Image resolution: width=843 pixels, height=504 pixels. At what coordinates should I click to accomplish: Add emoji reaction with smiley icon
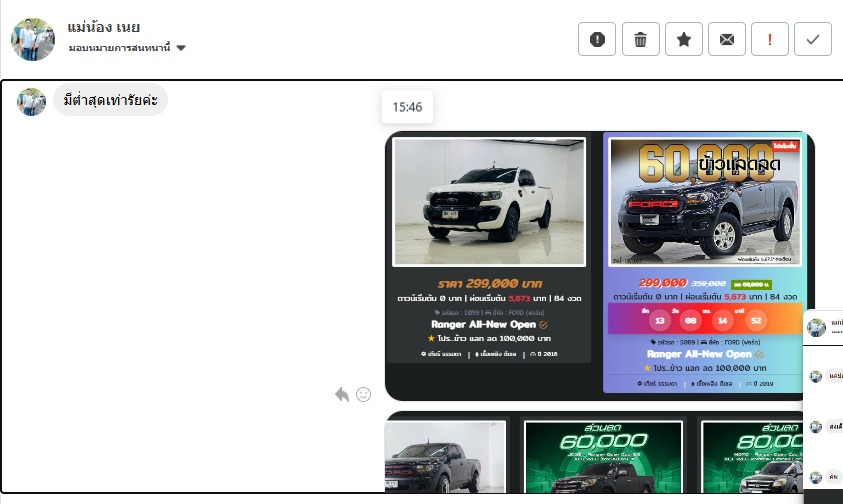[363, 394]
